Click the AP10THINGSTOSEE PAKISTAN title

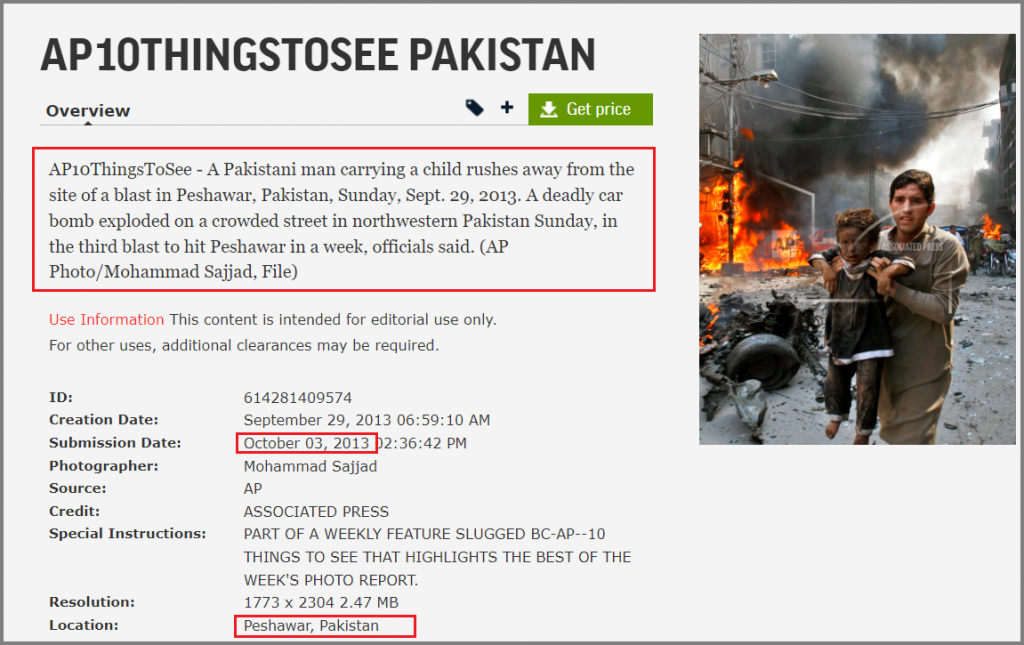tap(318, 54)
